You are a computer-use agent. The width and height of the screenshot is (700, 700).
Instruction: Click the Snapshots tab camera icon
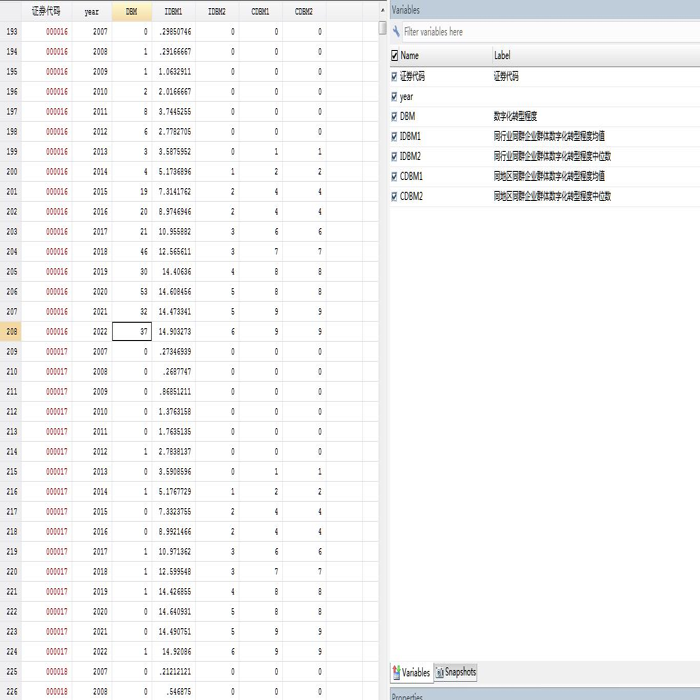click(x=439, y=672)
